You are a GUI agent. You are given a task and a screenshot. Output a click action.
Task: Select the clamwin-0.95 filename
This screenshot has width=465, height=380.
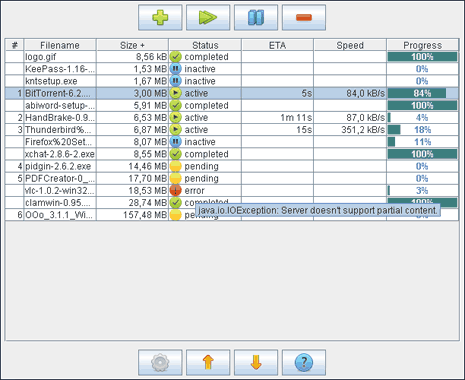[58, 203]
